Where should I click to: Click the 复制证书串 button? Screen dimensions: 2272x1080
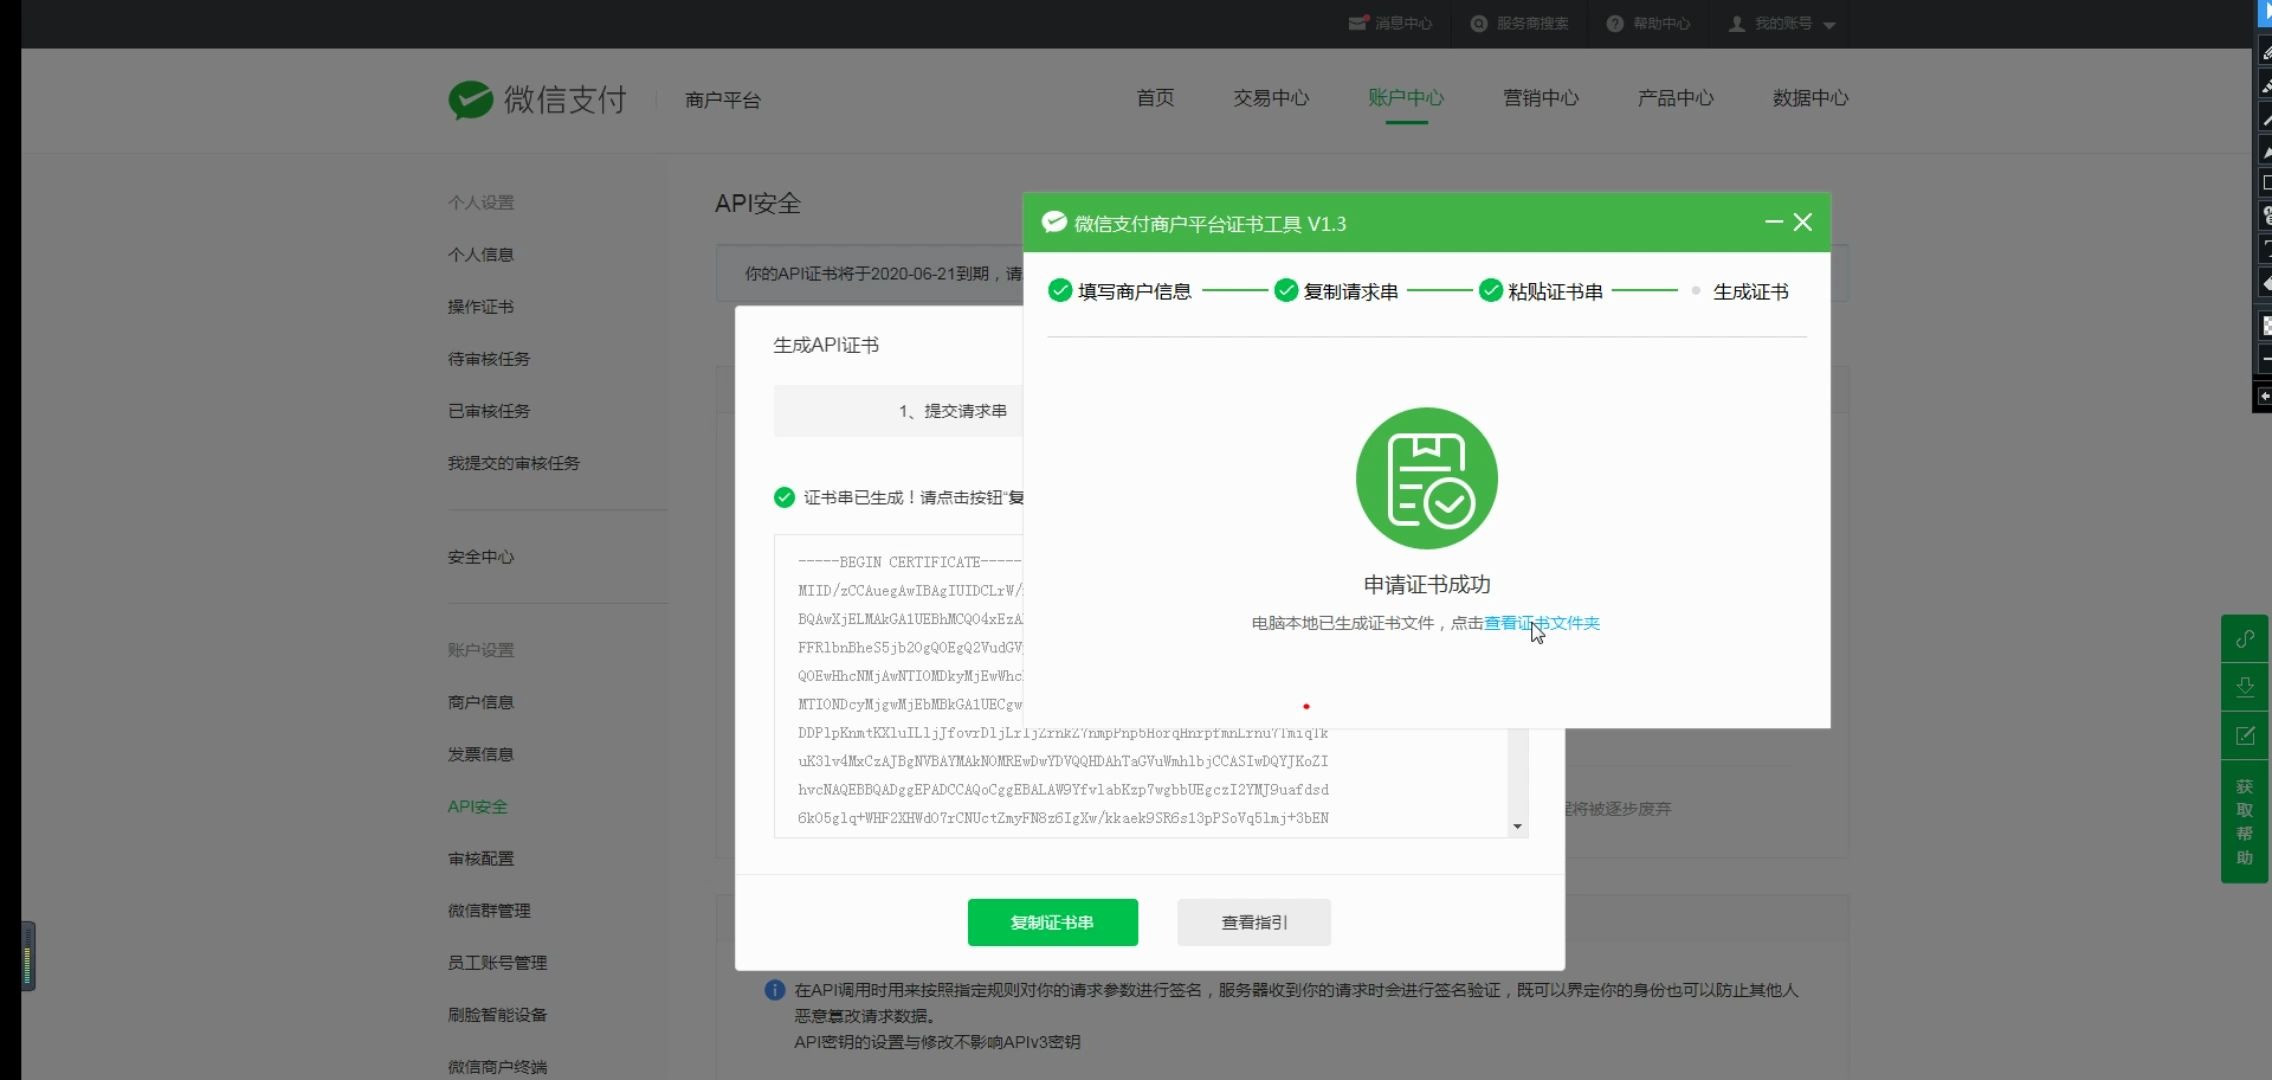coord(1052,922)
